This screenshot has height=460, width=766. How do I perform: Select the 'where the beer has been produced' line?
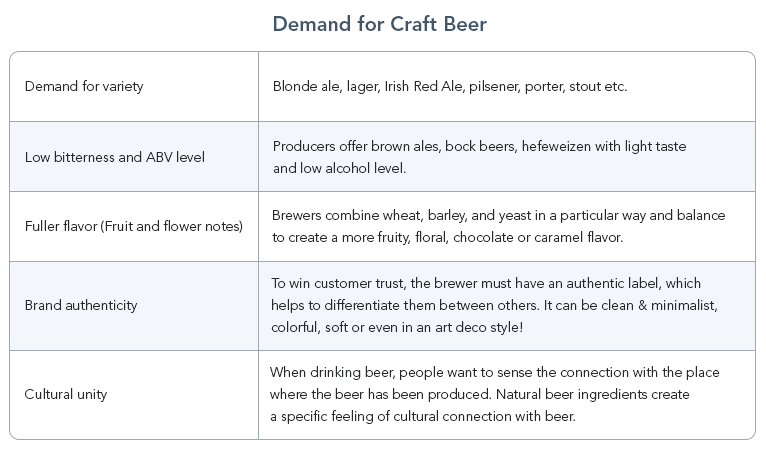point(480,394)
